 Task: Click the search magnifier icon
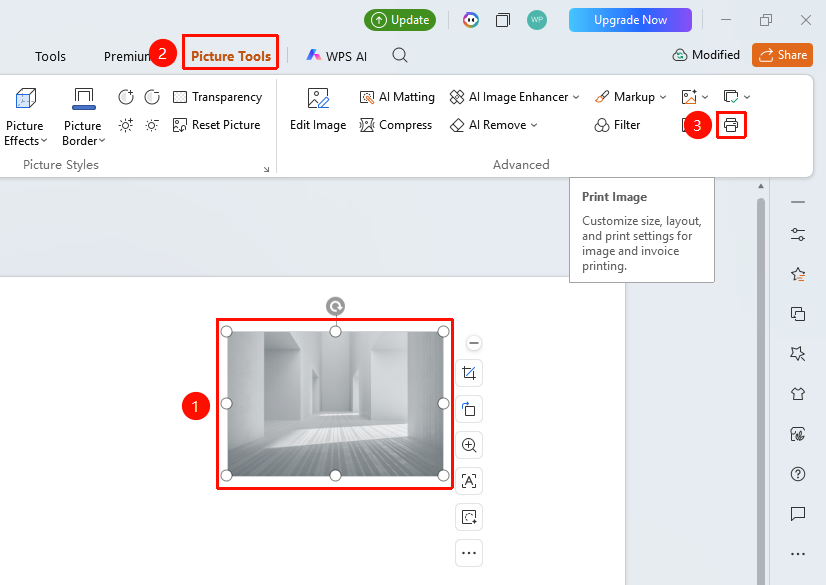400,55
